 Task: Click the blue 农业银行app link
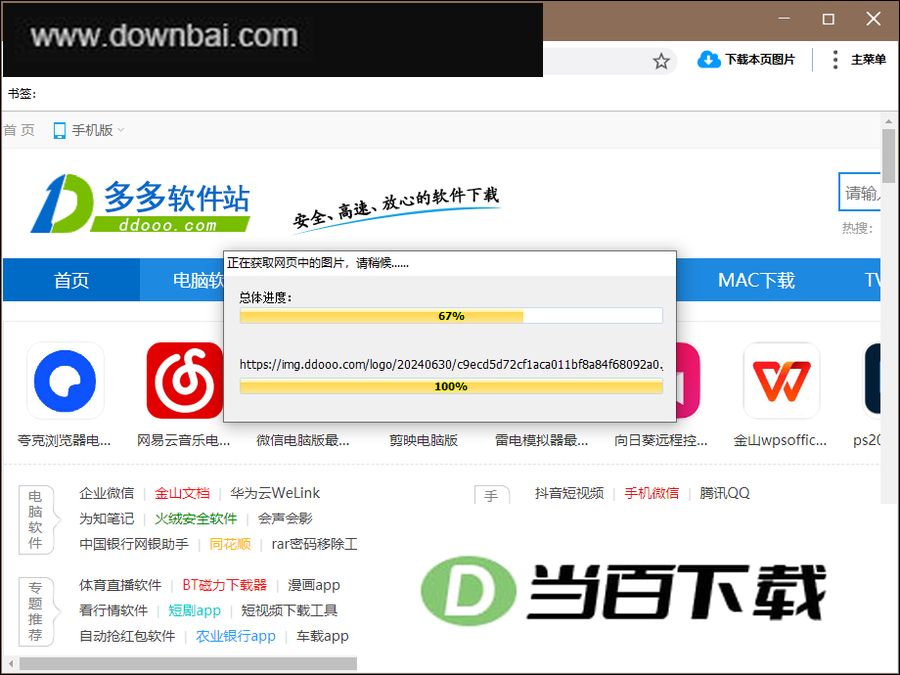[x=236, y=636]
